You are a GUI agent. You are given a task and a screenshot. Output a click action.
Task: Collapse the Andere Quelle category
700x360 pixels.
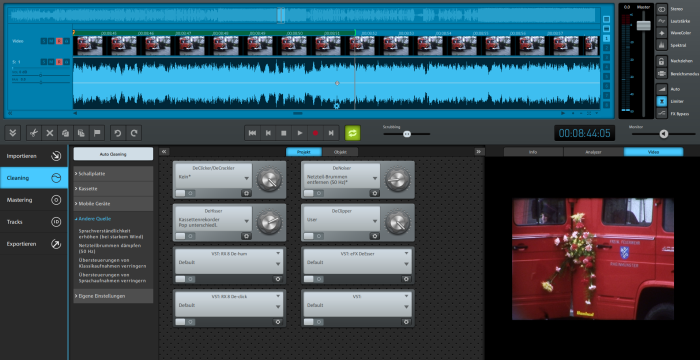click(x=113, y=219)
